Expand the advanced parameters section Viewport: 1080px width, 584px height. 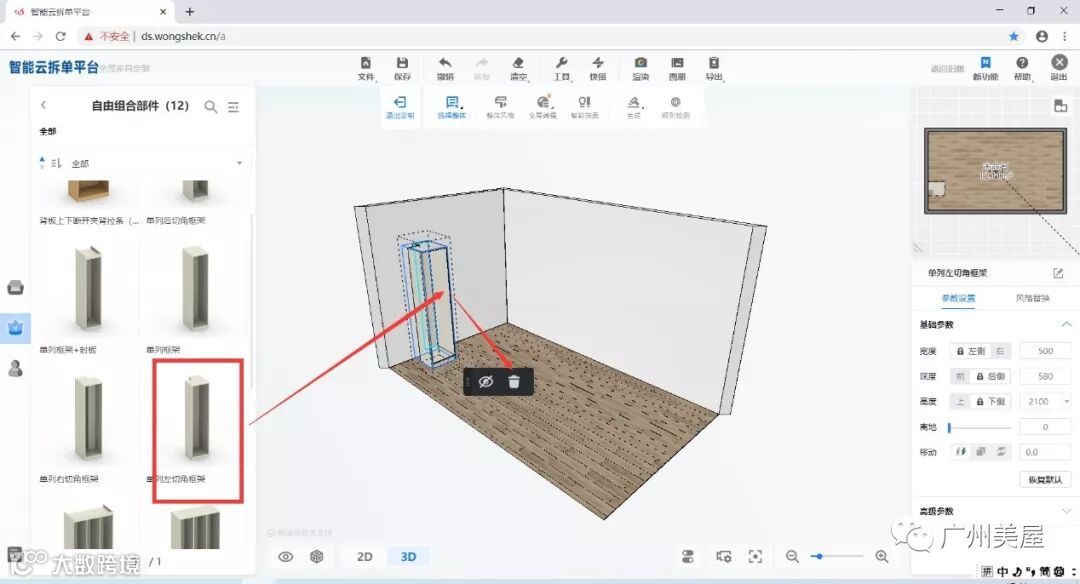1066,511
